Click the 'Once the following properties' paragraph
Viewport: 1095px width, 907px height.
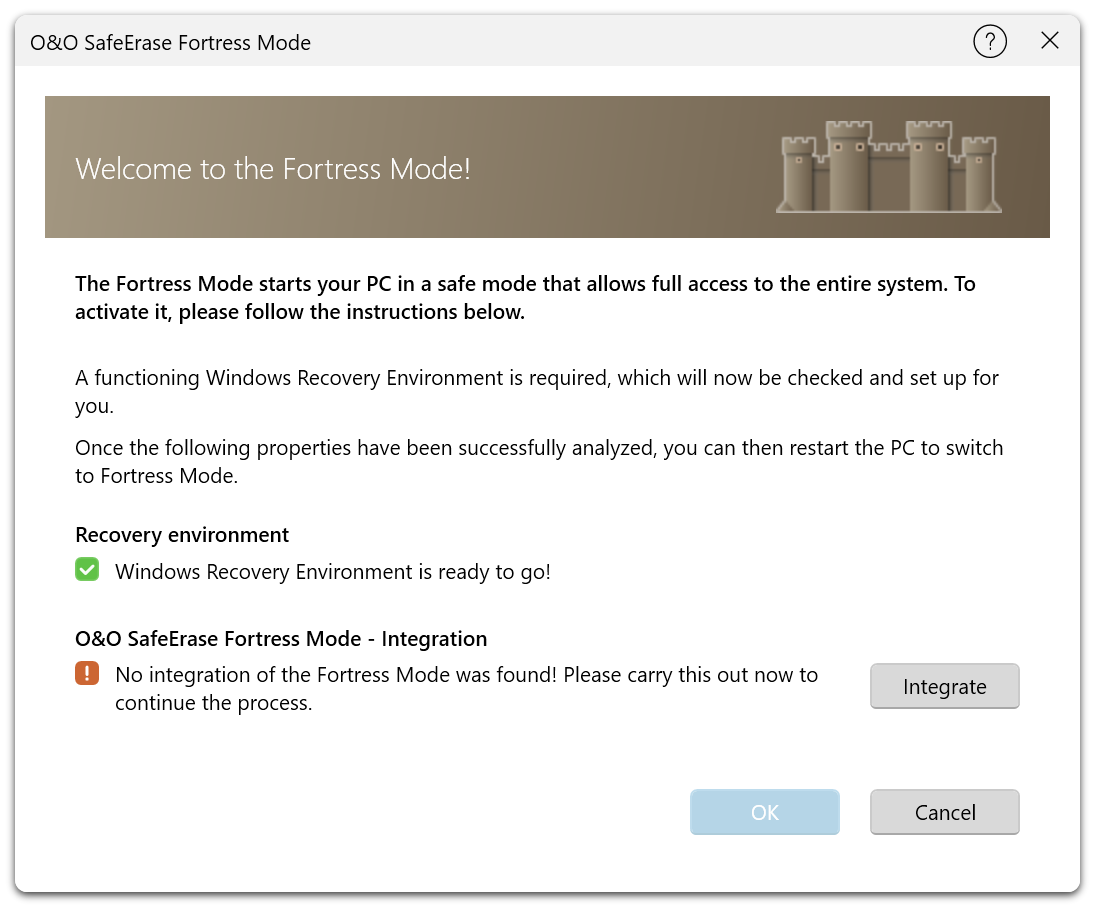[538, 462]
